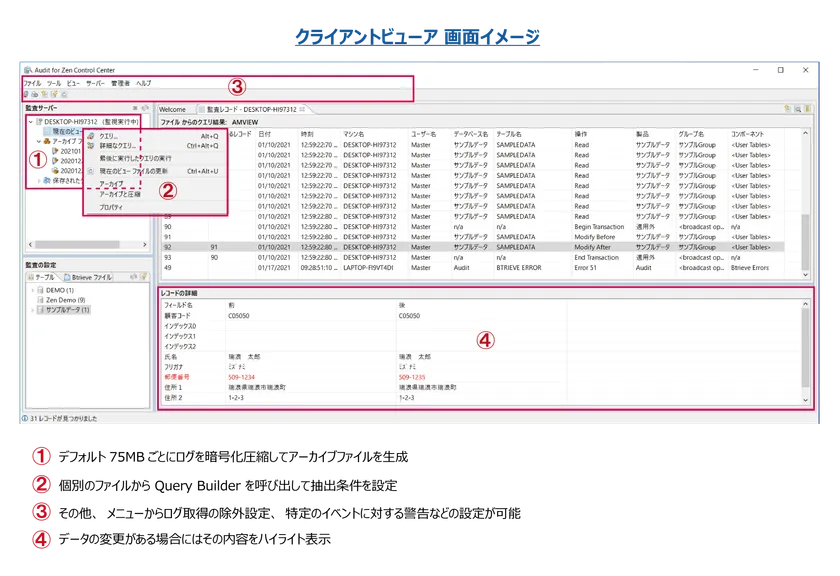Click the サンプルデータ database icon in settings tree
840x576 pixels.
tap(40, 310)
